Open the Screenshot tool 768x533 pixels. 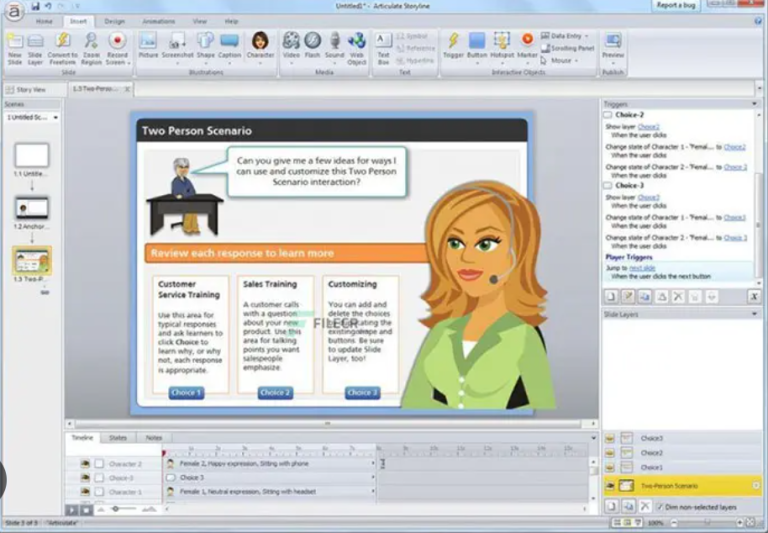click(177, 48)
